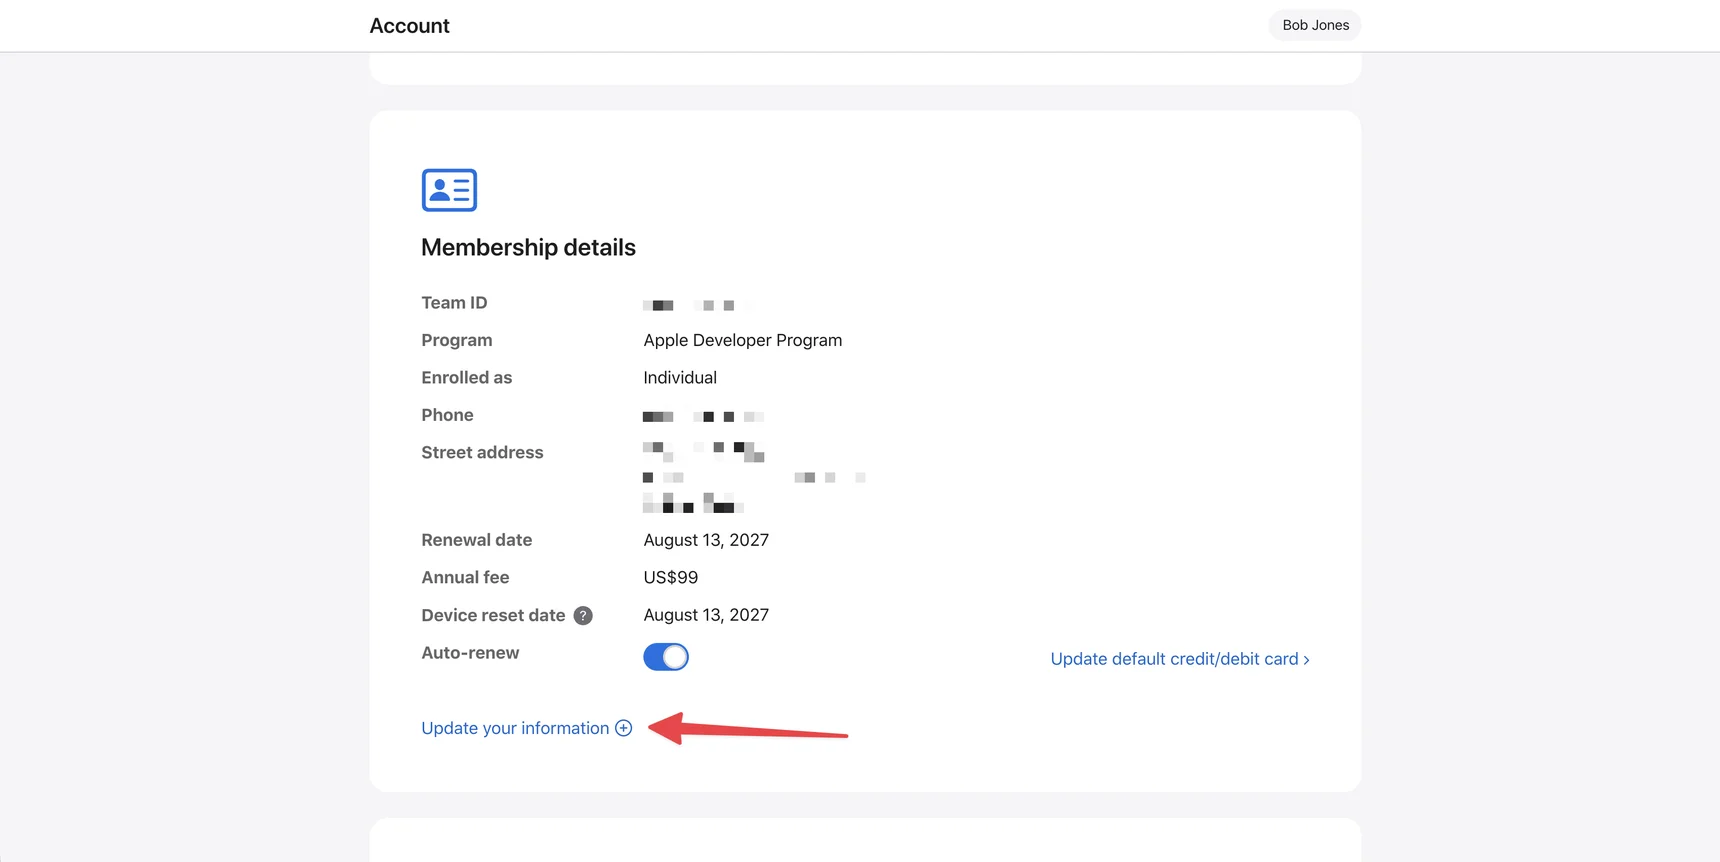
Task: Click the Auto-renew label
Action: pyautogui.click(x=470, y=653)
